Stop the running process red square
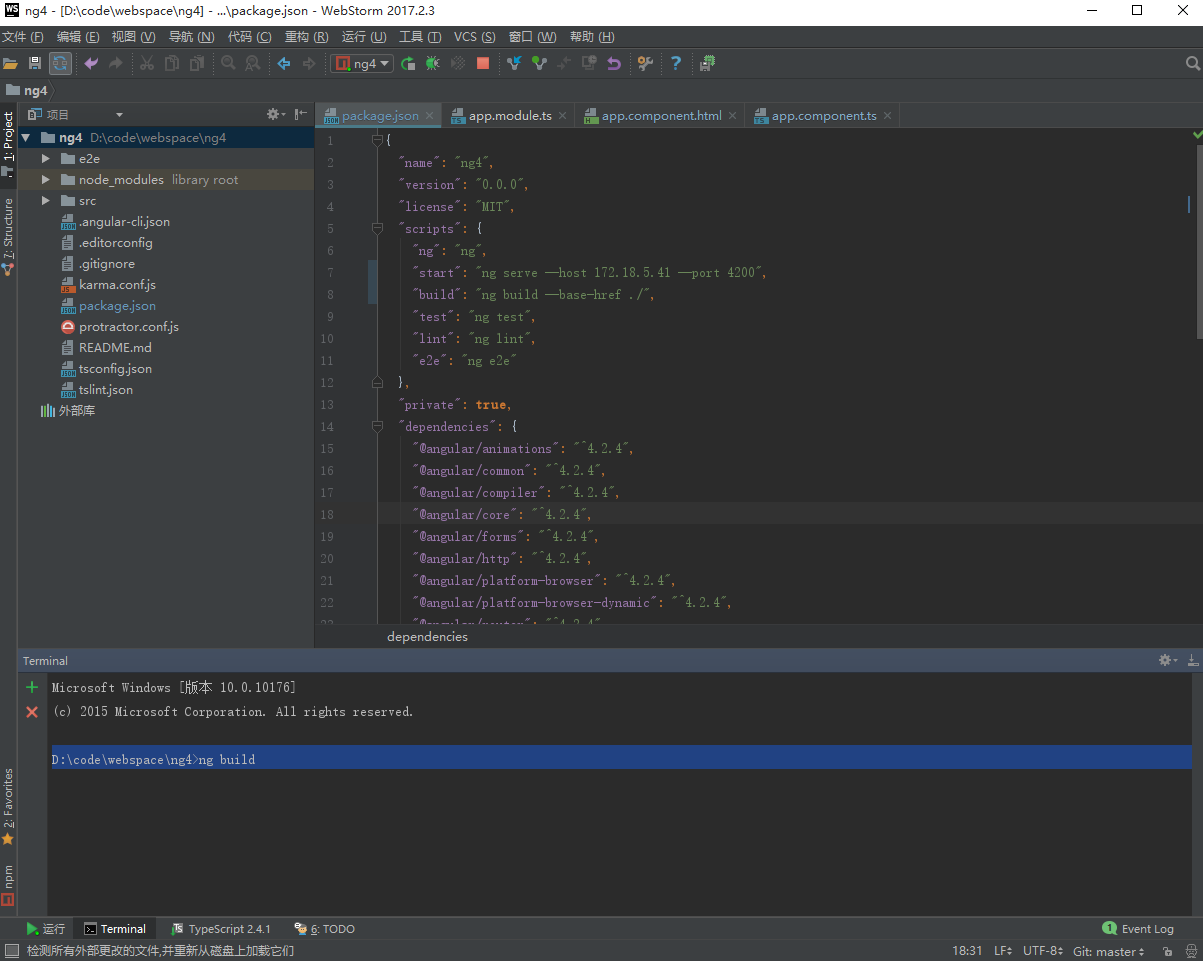 click(483, 63)
